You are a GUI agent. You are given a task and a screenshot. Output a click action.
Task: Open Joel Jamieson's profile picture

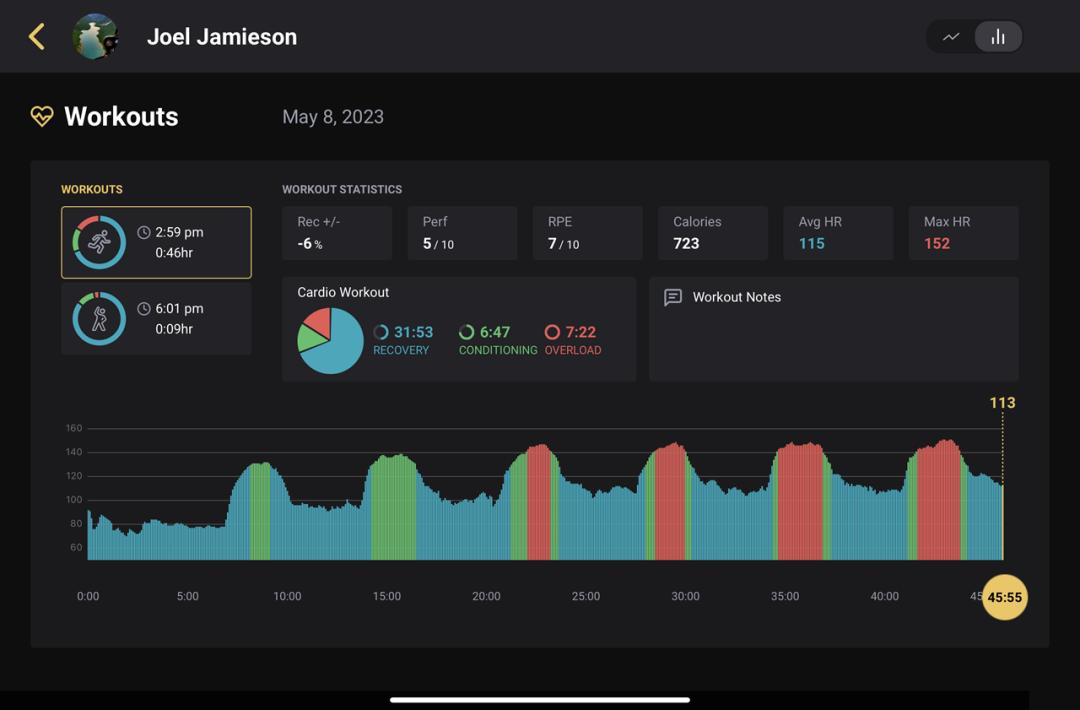pos(96,37)
